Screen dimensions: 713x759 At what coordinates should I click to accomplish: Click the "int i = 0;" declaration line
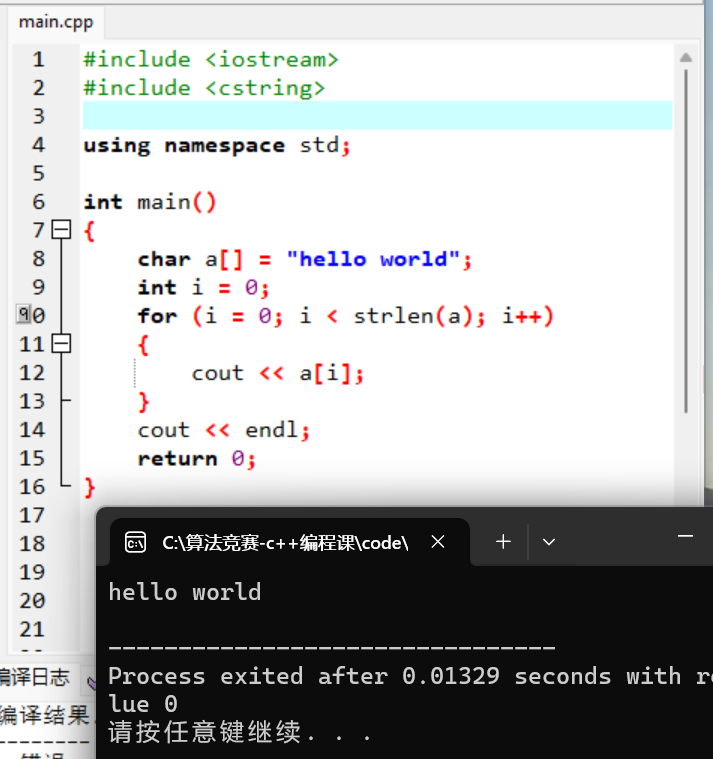tap(203, 288)
